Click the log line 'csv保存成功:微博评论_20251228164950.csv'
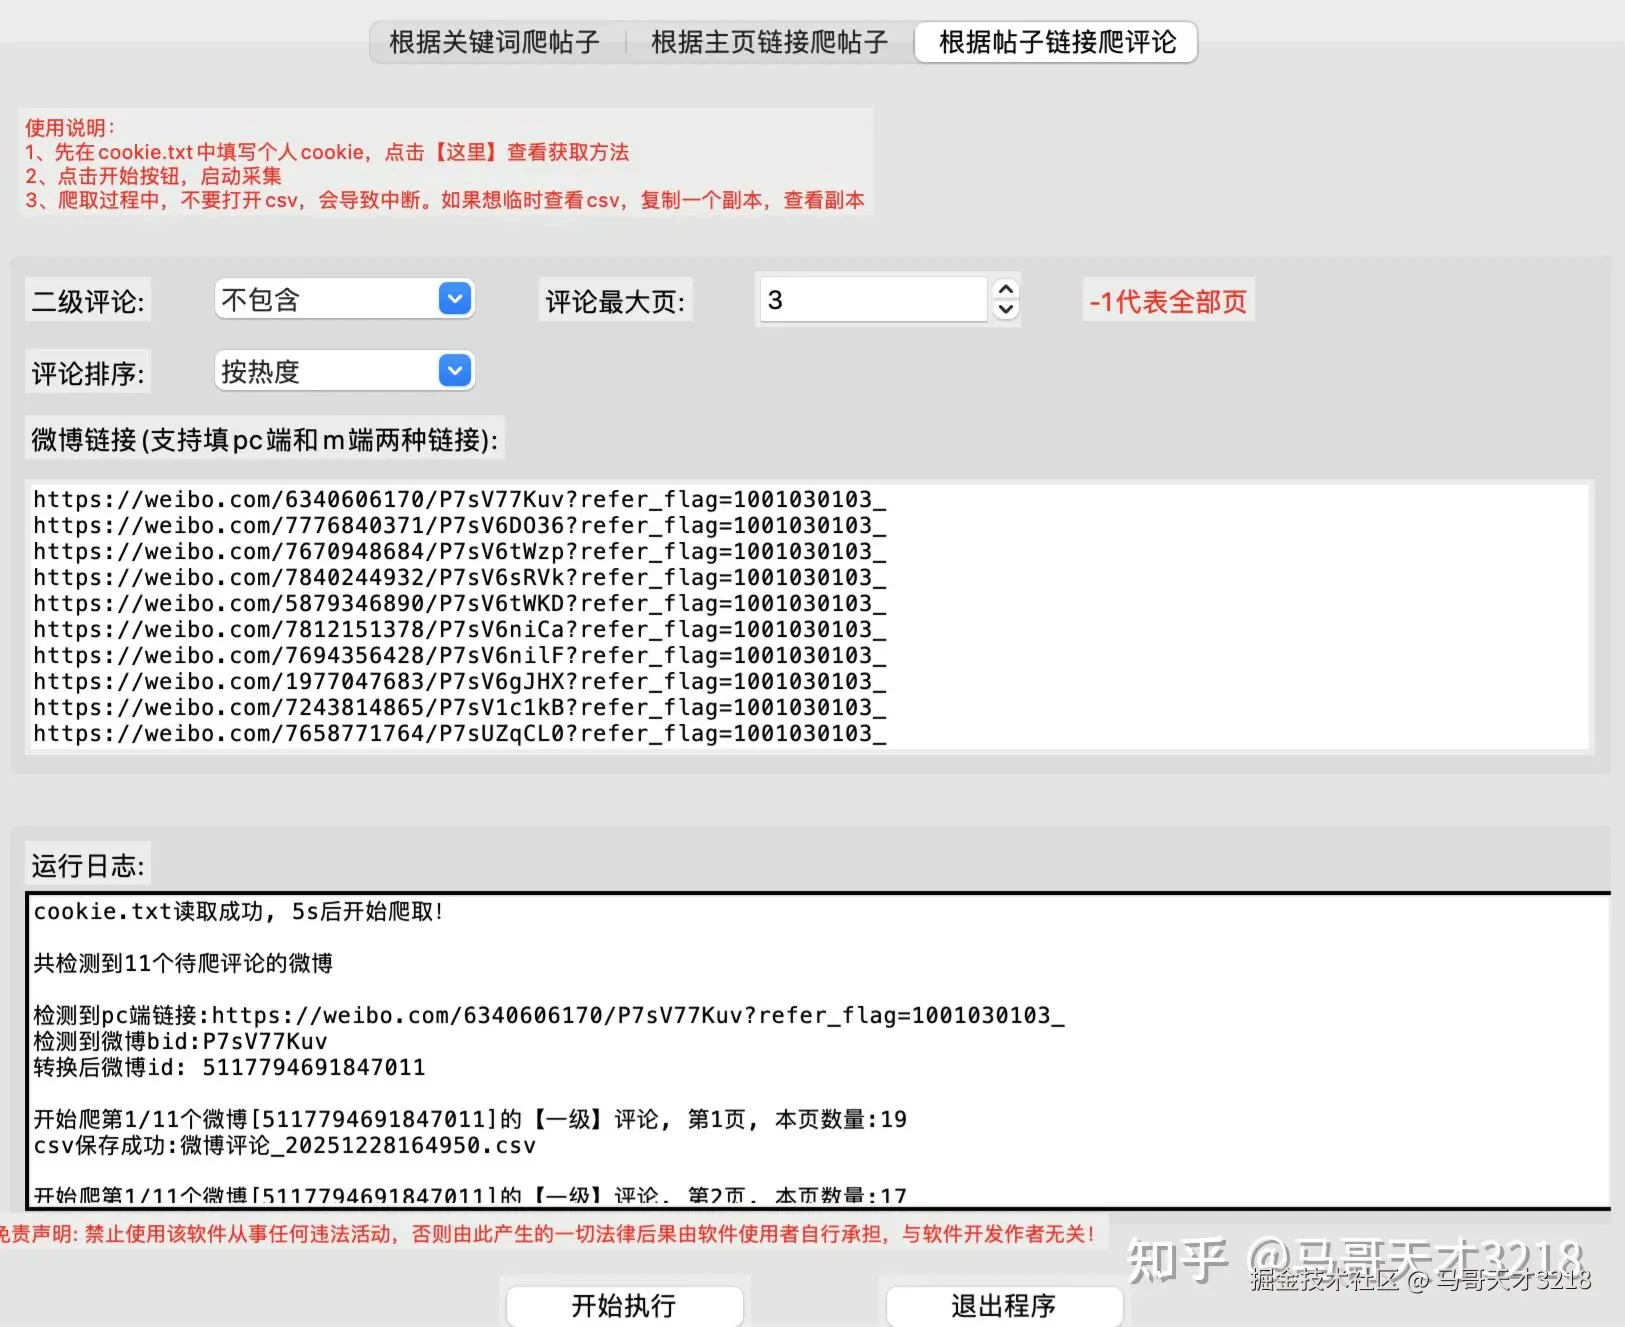This screenshot has width=1625, height=1327. 284,1145
